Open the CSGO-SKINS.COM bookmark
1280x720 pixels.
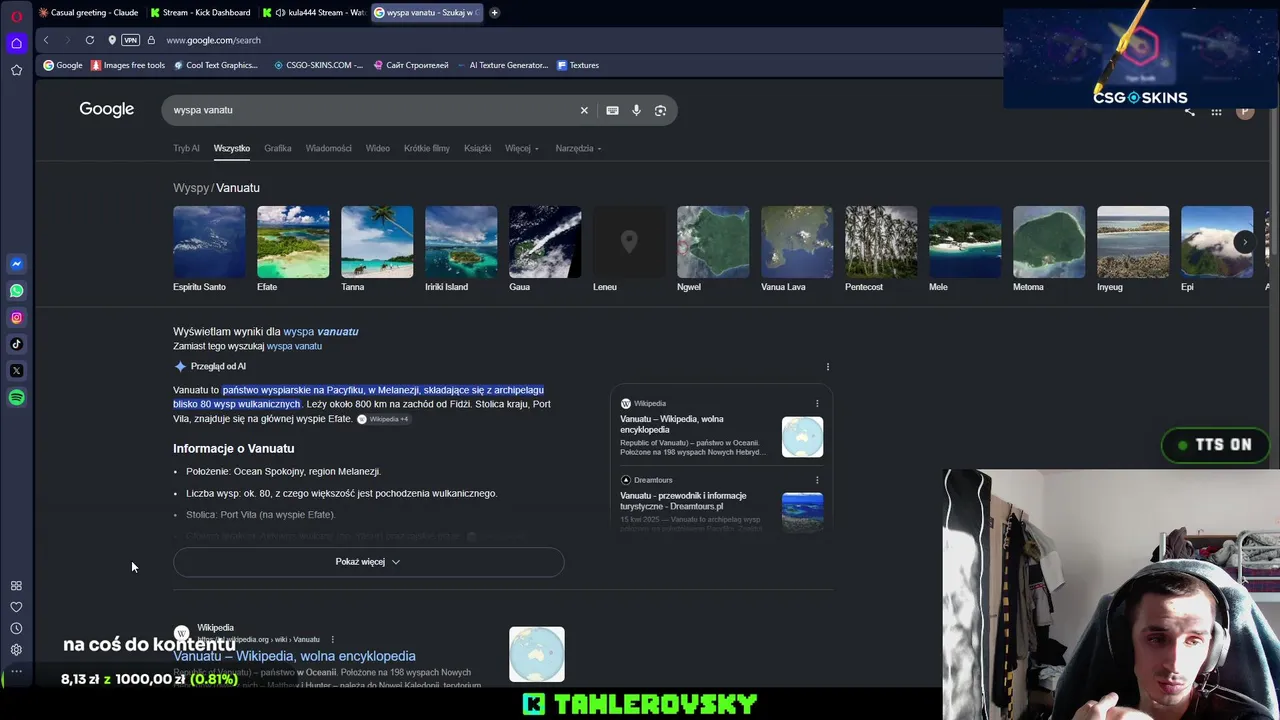coord(319,65)
